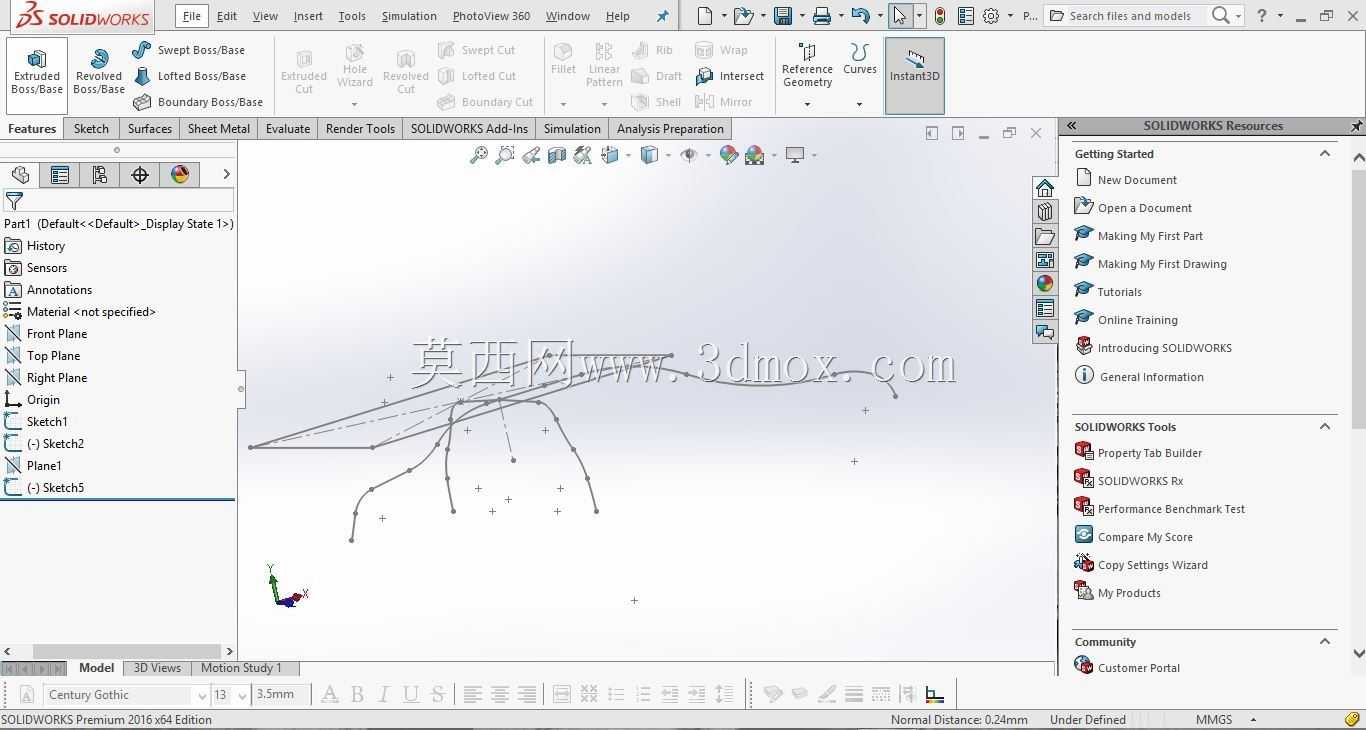Open the DisplayManager tab
Screen dimensions: 1366x730
[x=180, y=175]
